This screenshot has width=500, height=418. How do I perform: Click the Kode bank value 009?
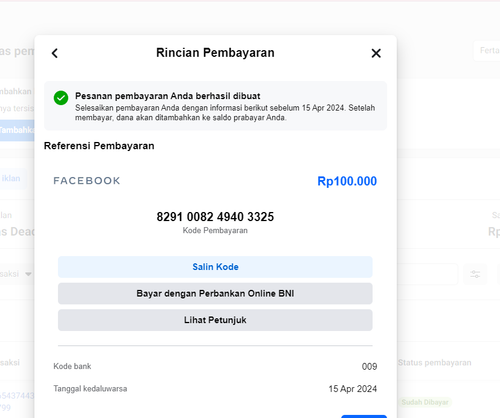tap(369, 367)
